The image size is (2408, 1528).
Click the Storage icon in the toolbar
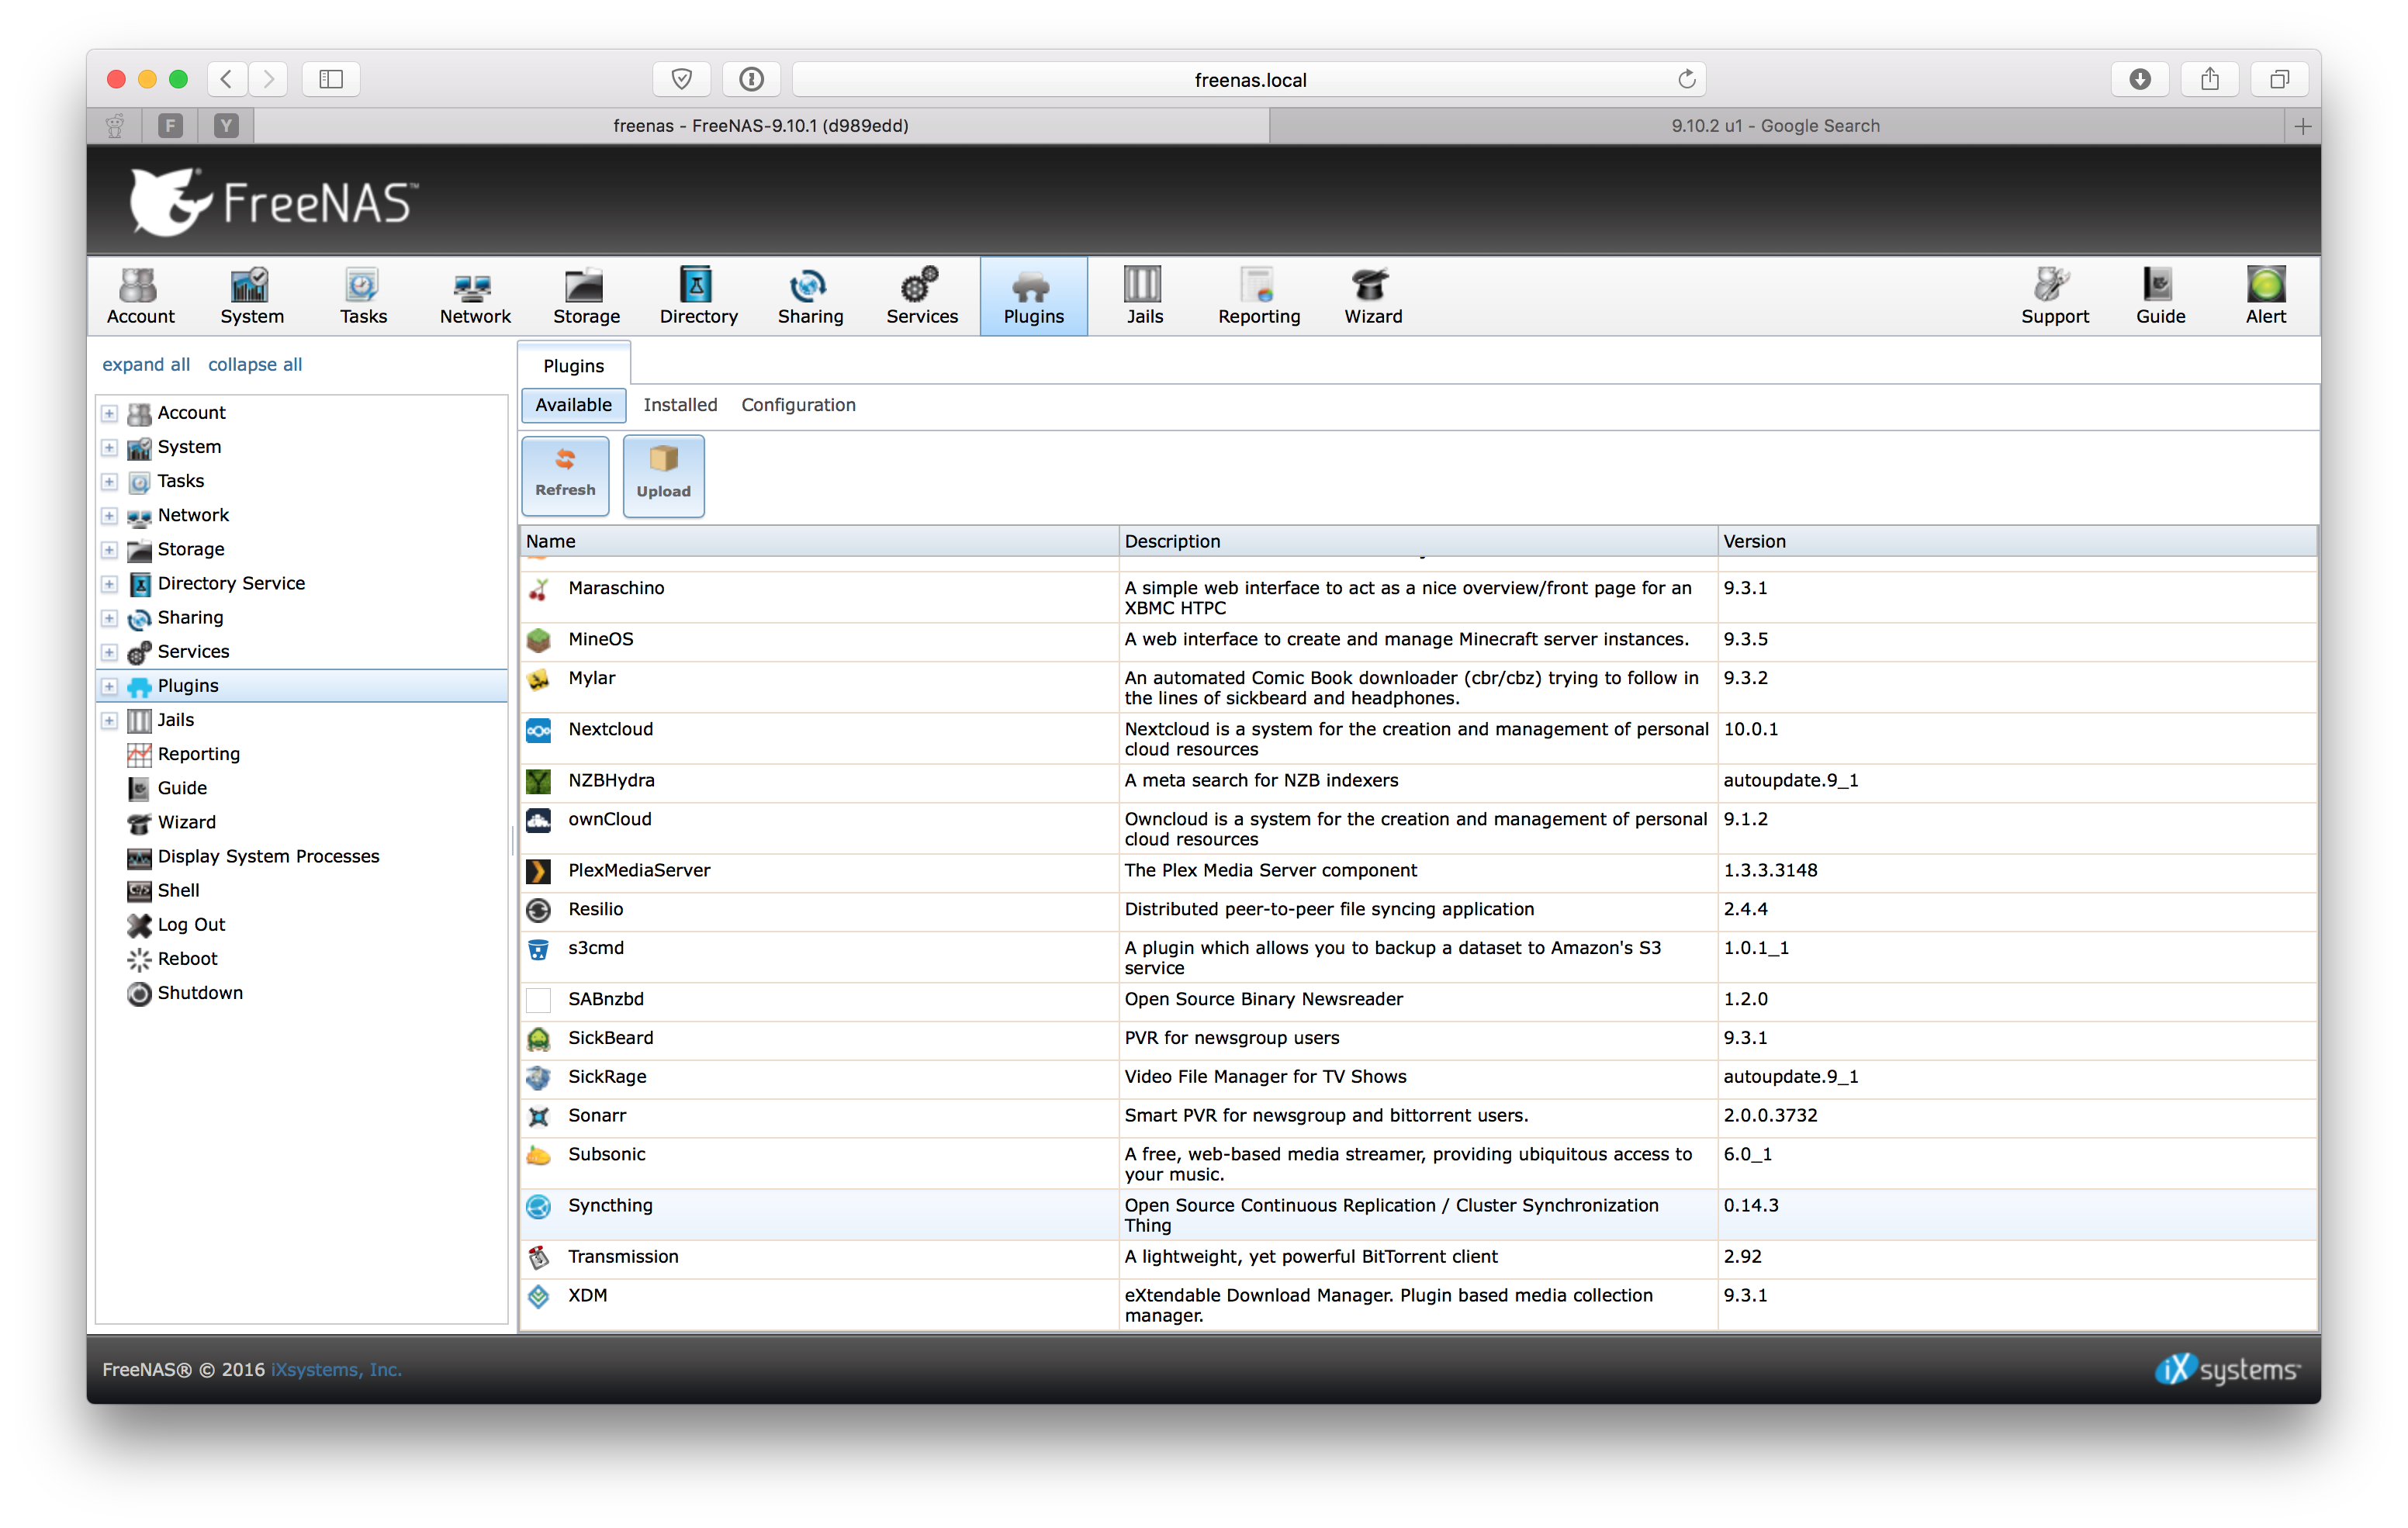(x=586, y=295)
